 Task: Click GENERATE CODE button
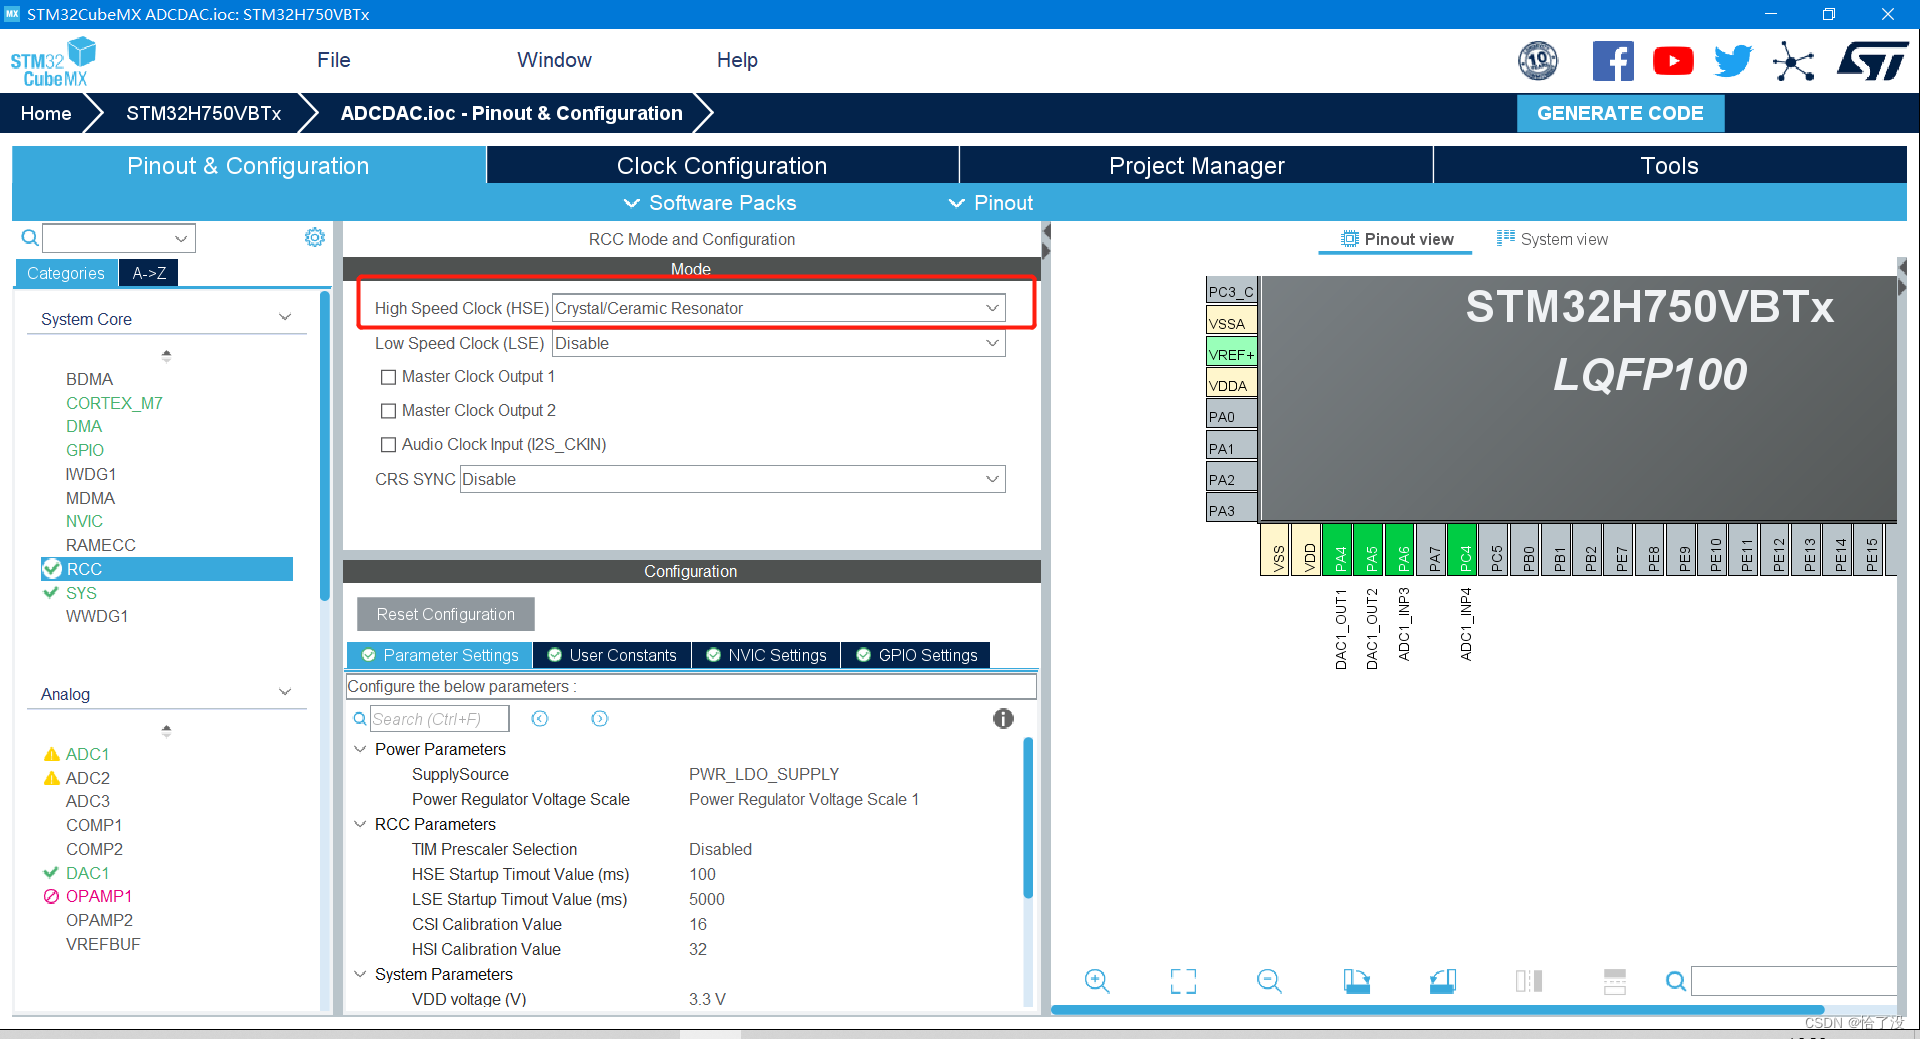[x=1620, y=113]
